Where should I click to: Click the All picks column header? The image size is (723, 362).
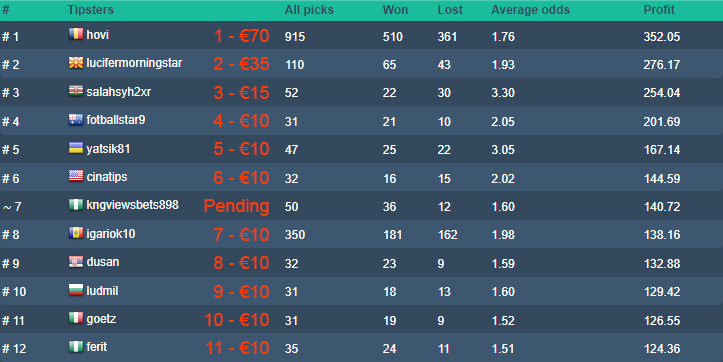pos(309,10)
